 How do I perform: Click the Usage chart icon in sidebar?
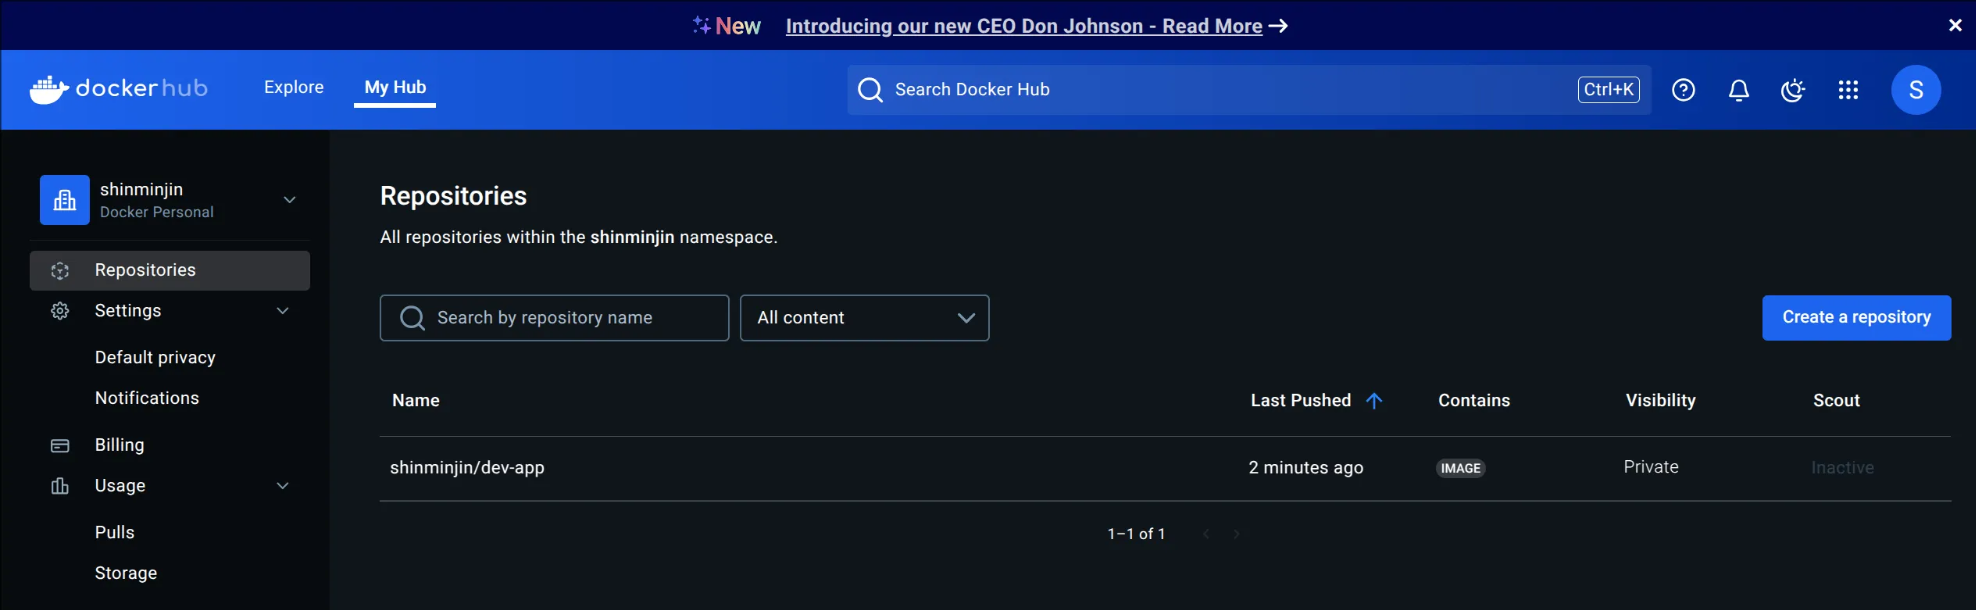click(60, 486)
